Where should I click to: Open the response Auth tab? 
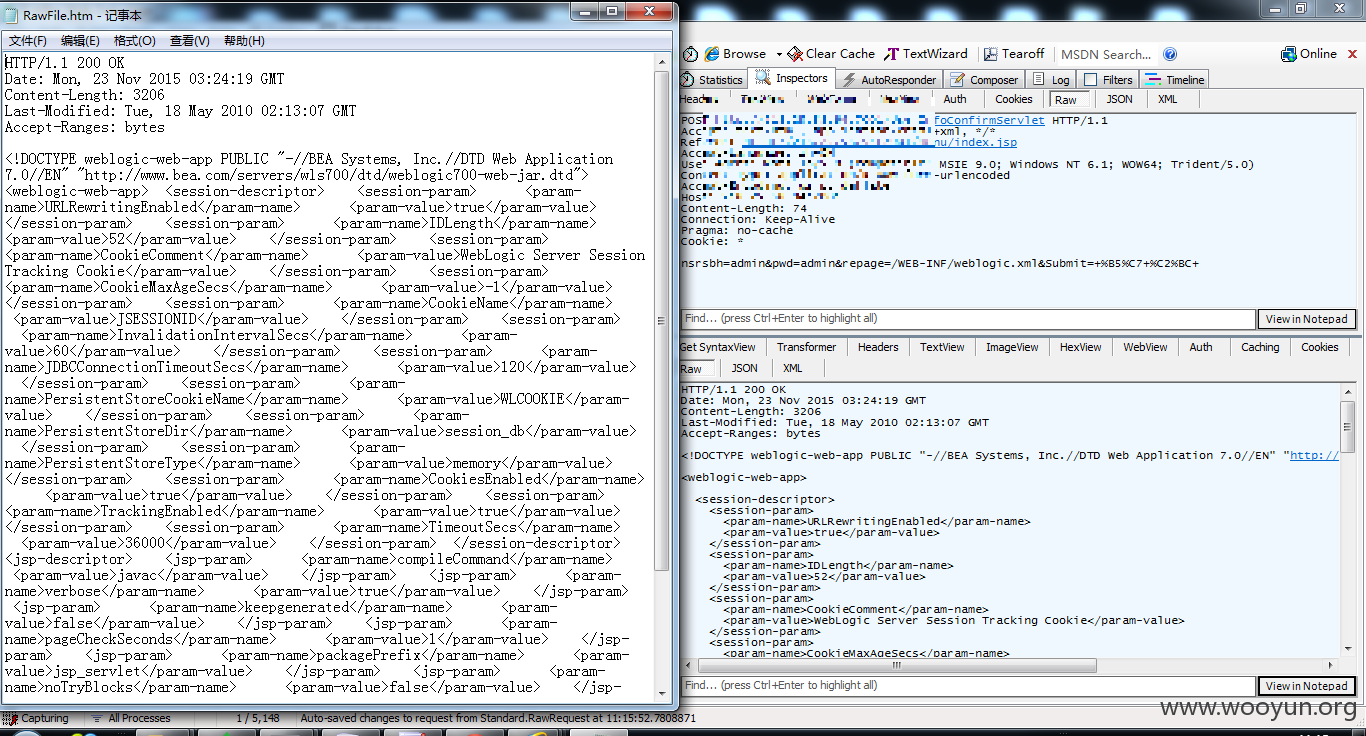point(1201,347)
